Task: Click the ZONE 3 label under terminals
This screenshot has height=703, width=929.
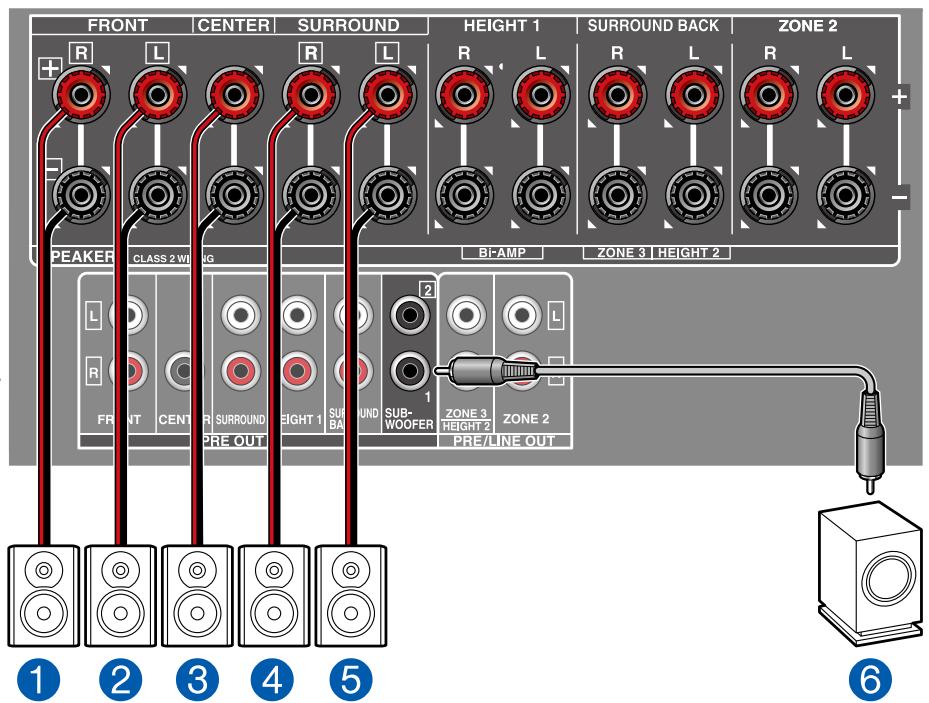Action: click(620, 253)
